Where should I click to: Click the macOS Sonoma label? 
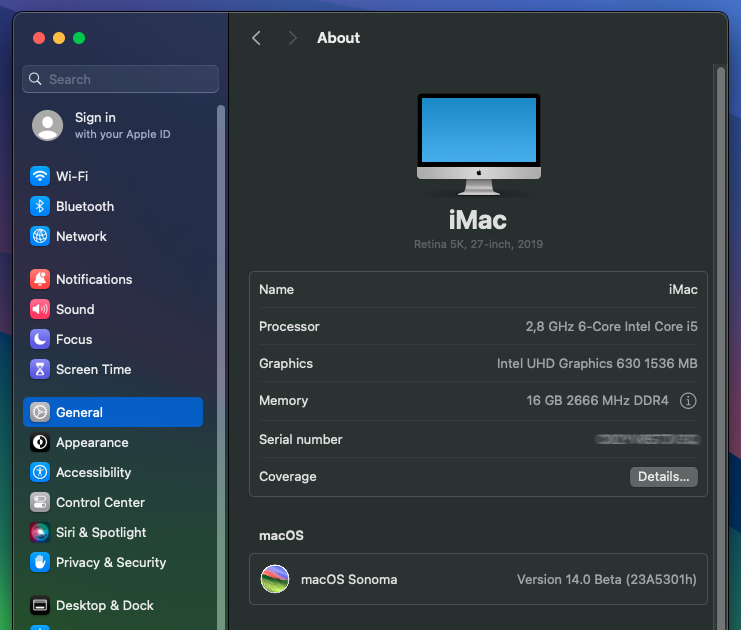click(349, 579)
